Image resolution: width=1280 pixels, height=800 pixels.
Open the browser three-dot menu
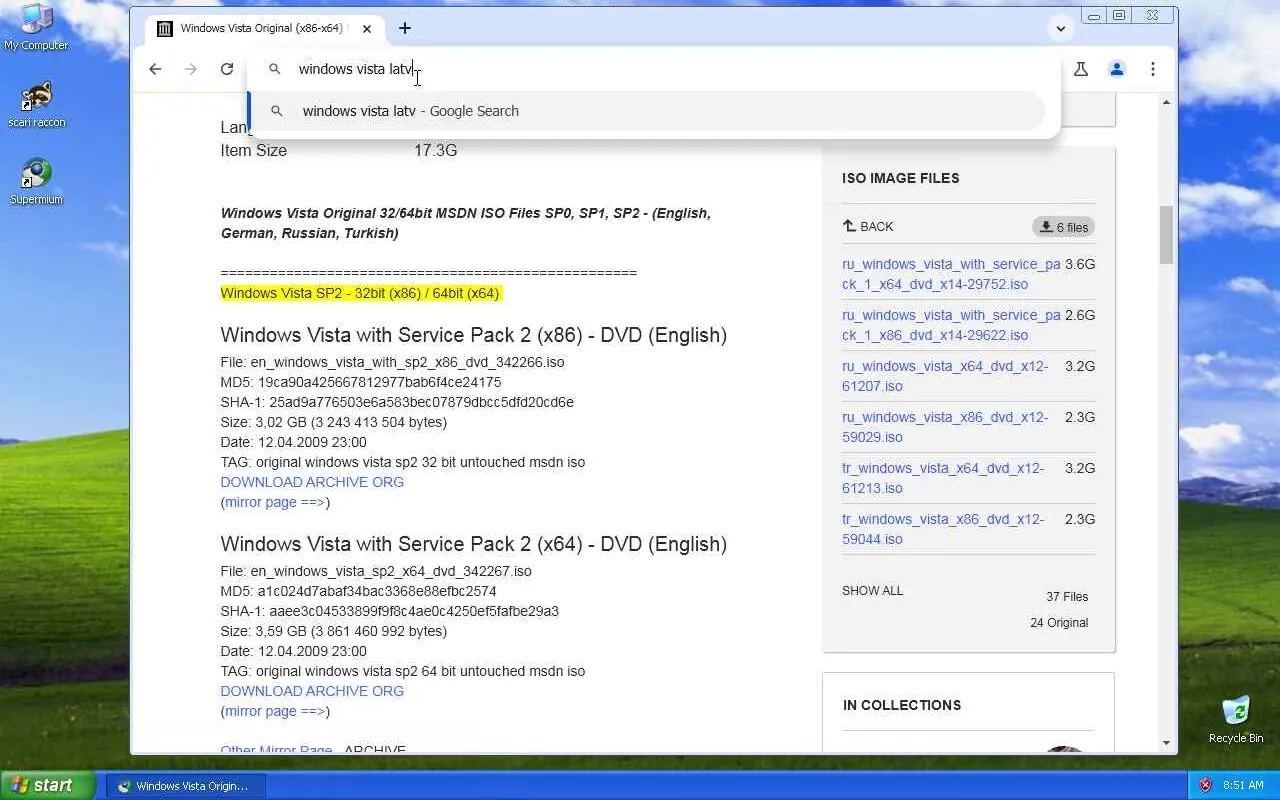1153,69
